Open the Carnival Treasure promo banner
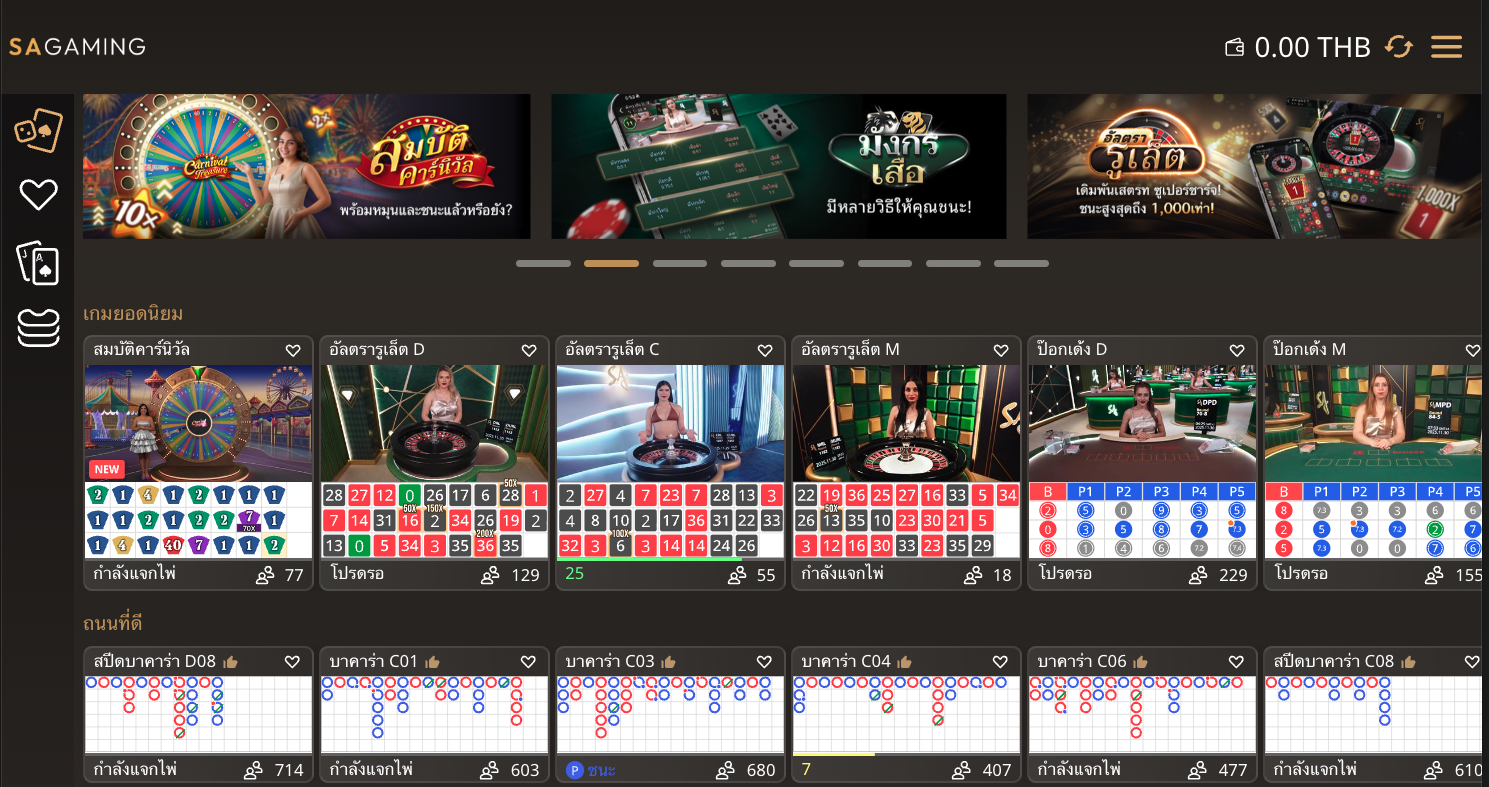 click(306, 166)
